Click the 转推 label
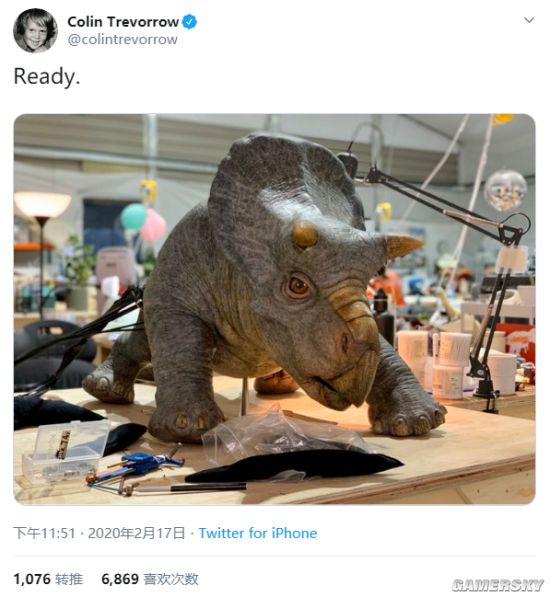Viewport: 550px width, 597px height. point(69,579)
